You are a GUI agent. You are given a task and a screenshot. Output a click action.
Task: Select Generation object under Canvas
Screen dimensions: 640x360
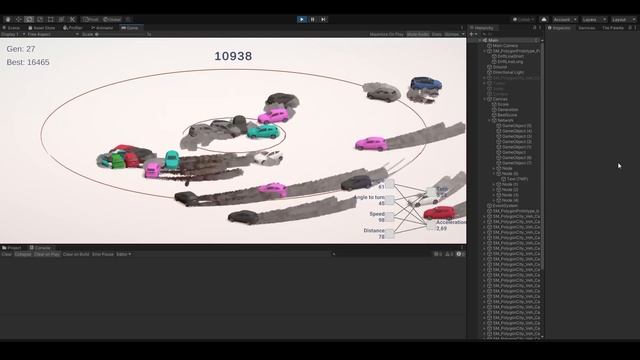(508, 110)
